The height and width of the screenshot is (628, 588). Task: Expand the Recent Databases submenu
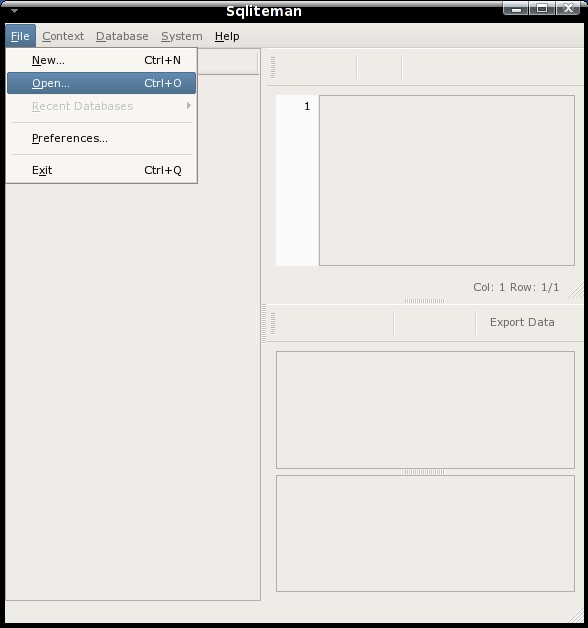click(x=102, y=106)
